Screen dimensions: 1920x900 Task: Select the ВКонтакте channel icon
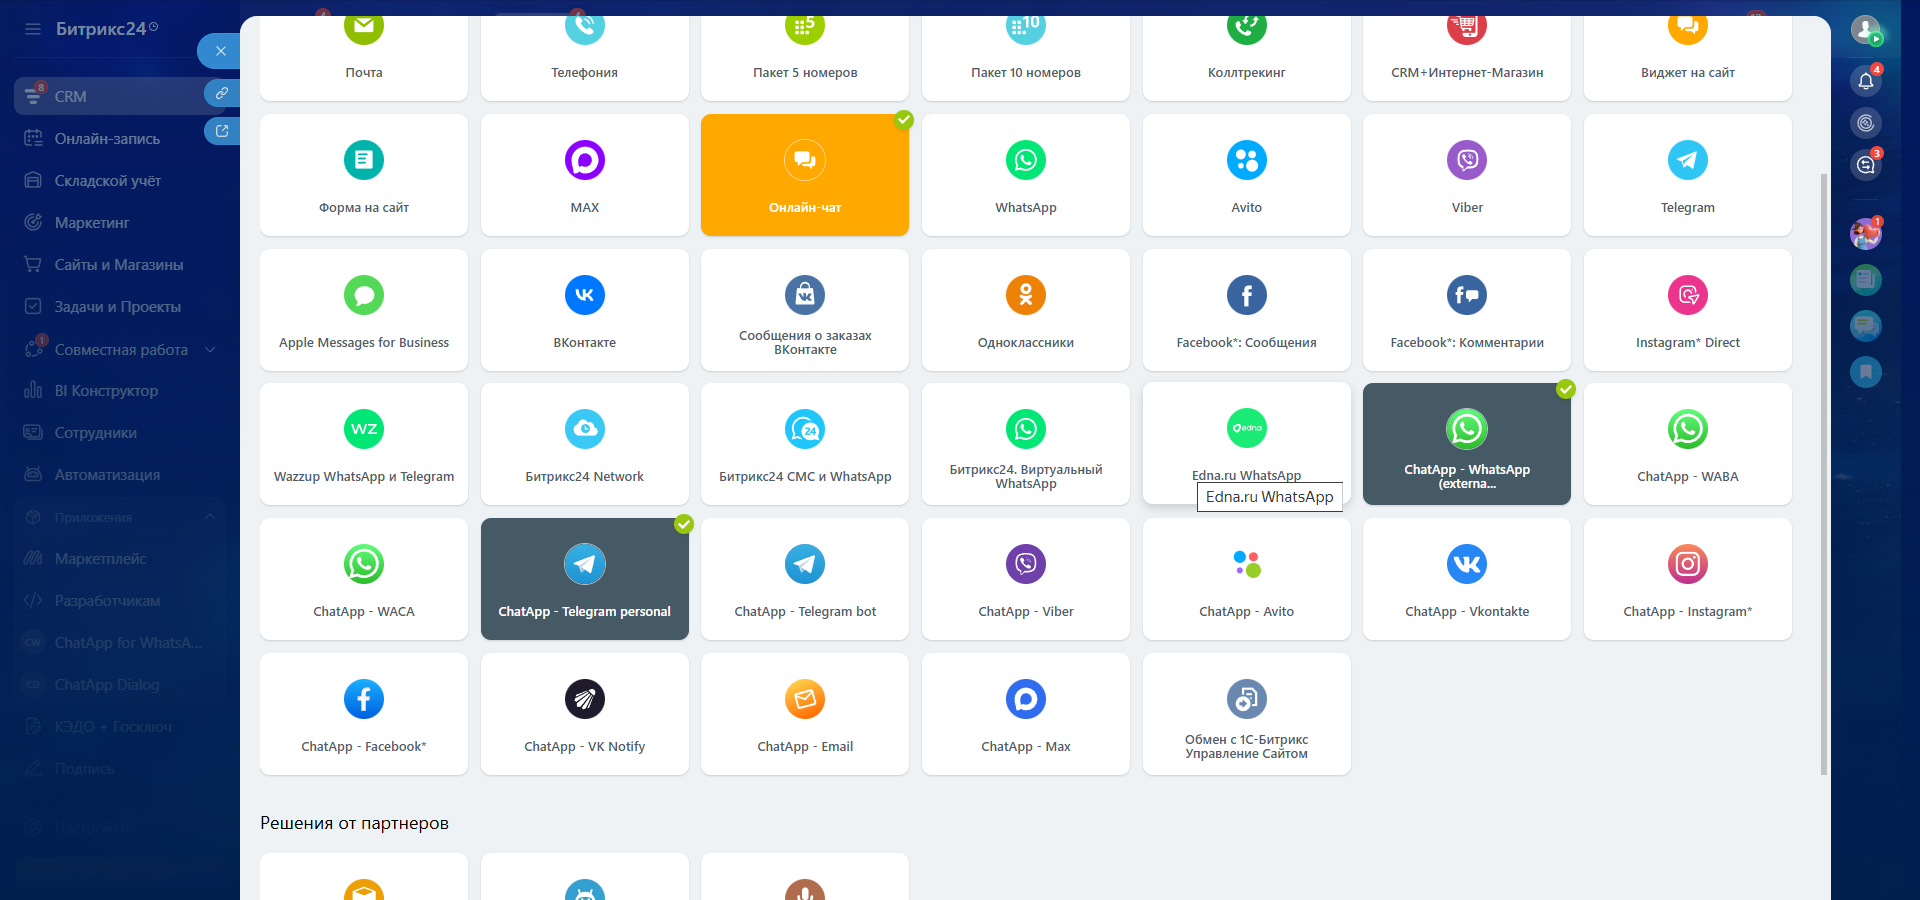tap(584, 295)
